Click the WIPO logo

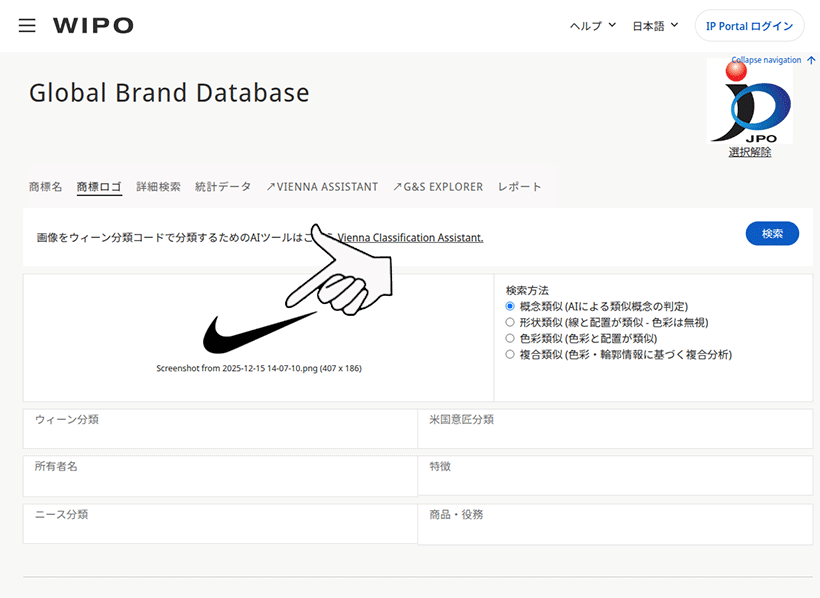tap(93, 26)
